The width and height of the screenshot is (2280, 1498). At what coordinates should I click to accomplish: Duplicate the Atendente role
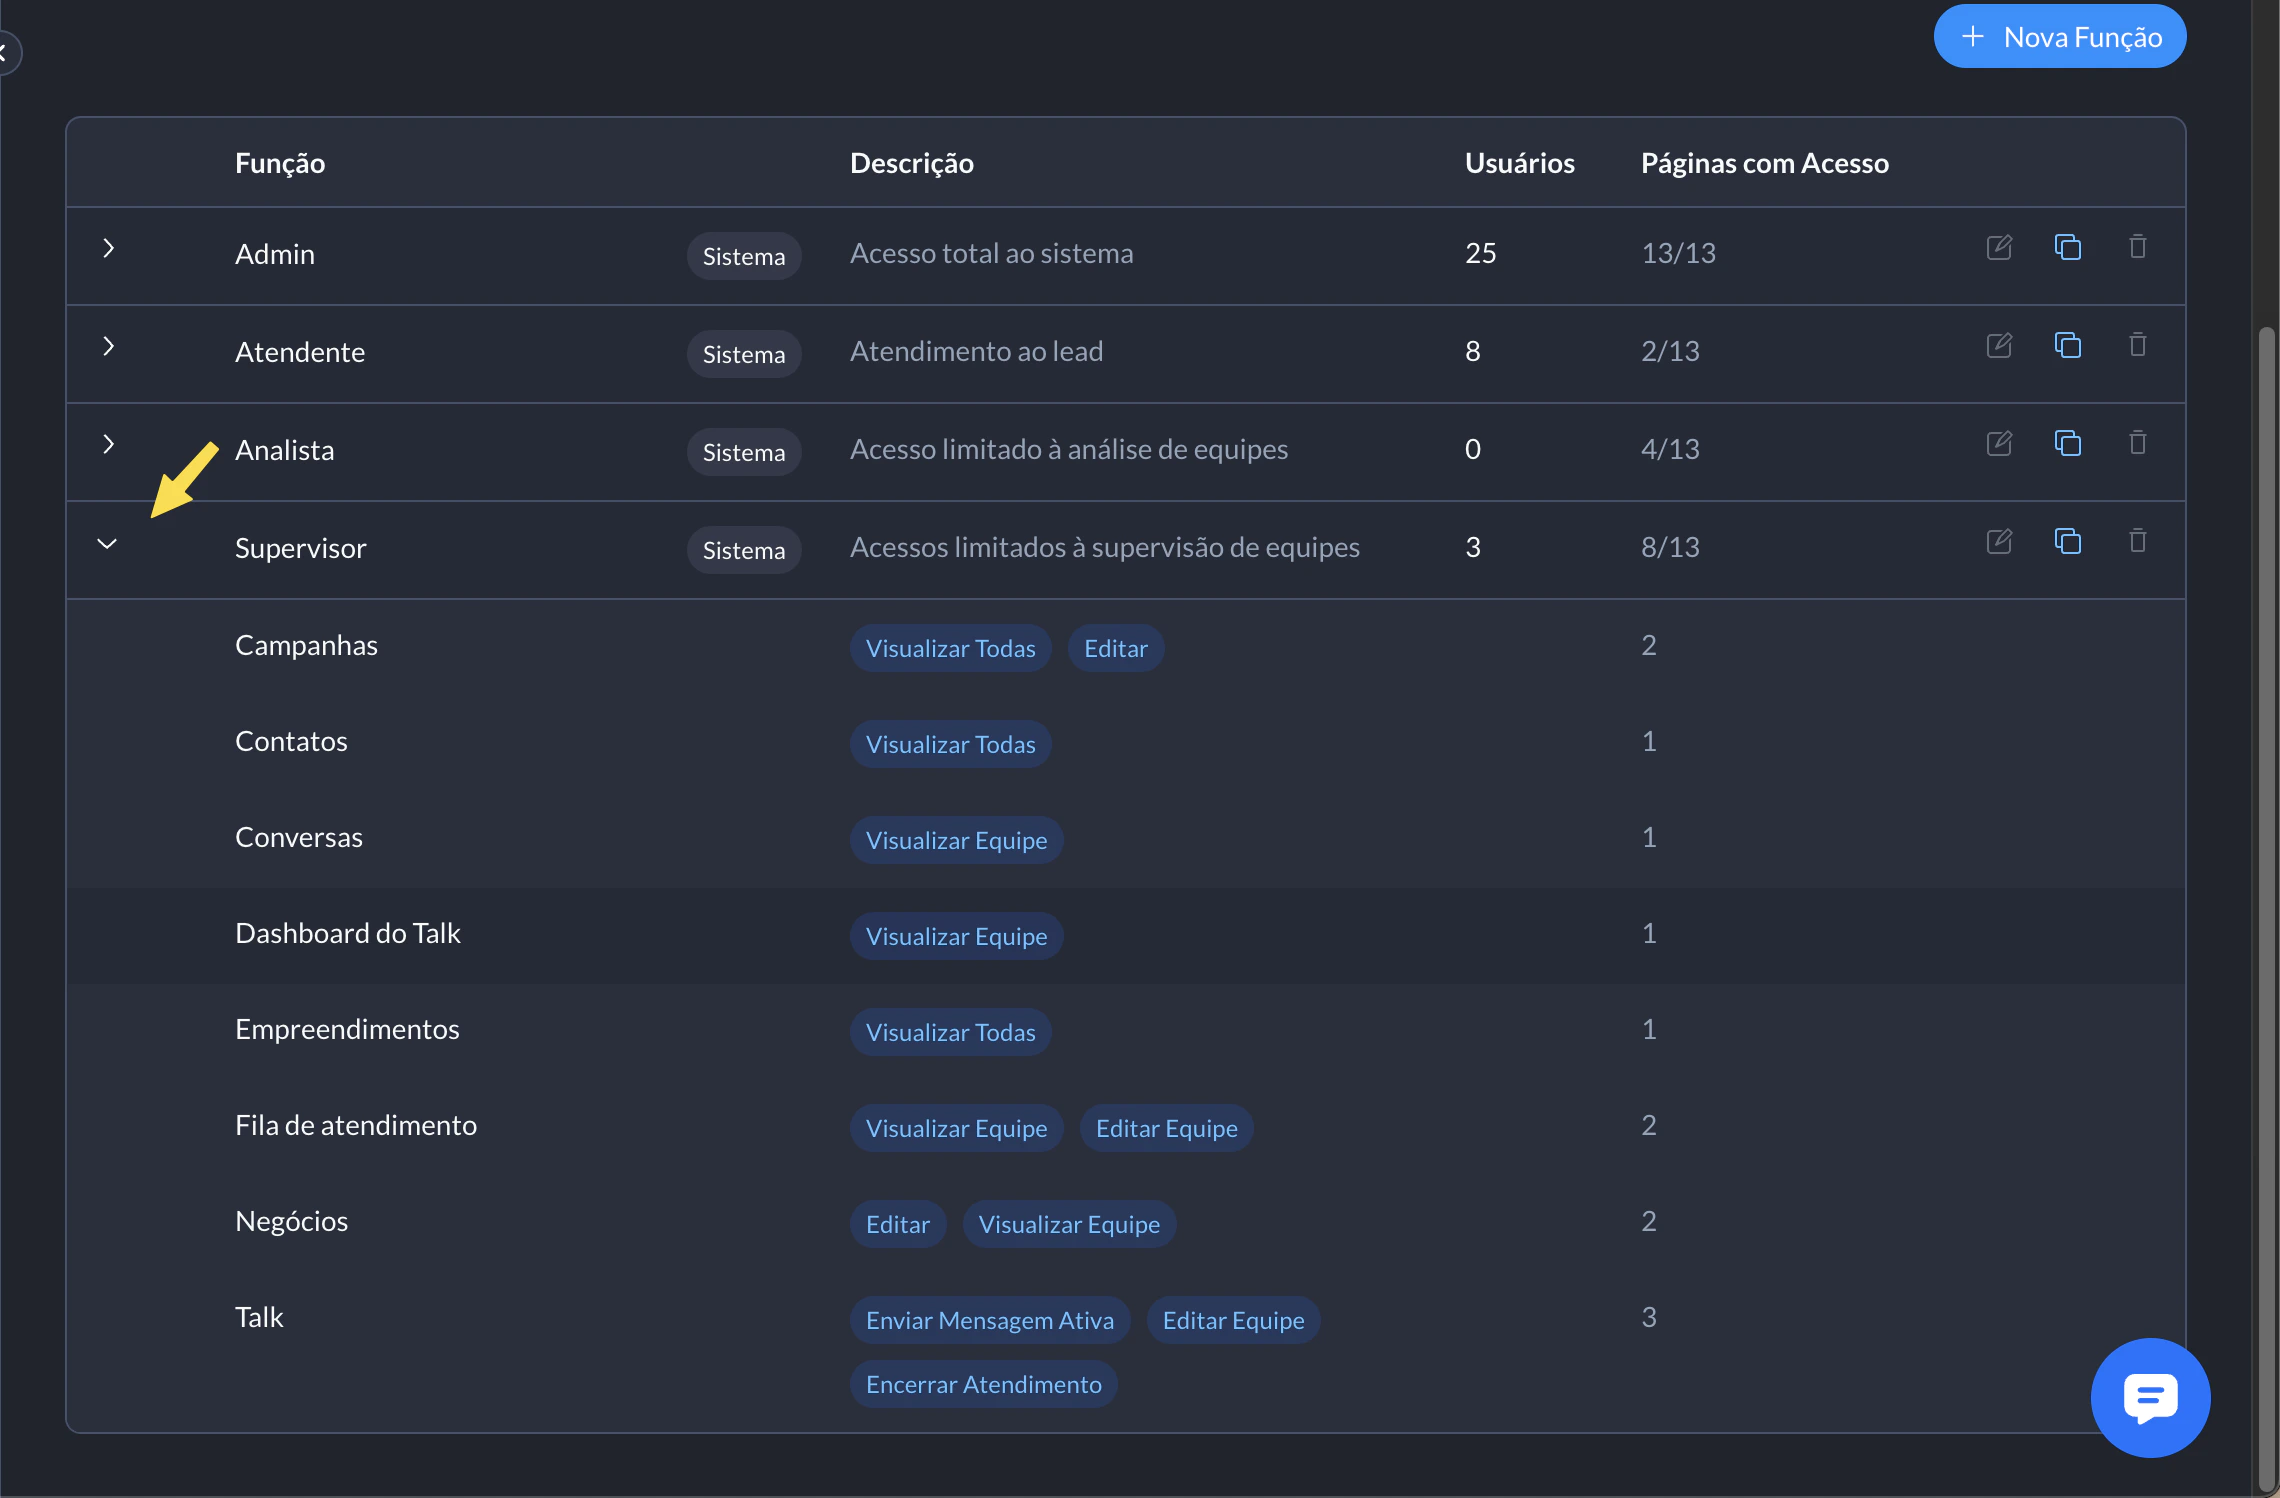[2067, 345]
